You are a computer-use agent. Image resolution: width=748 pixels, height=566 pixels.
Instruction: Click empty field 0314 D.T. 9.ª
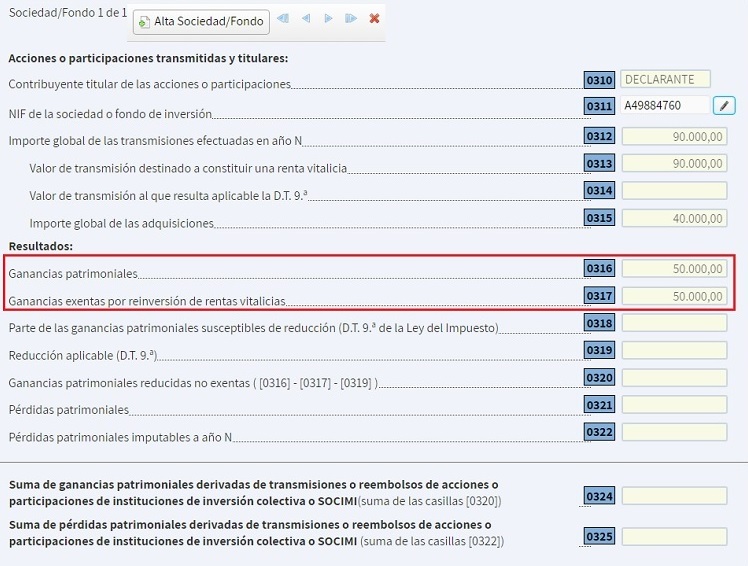click(675, 190)
